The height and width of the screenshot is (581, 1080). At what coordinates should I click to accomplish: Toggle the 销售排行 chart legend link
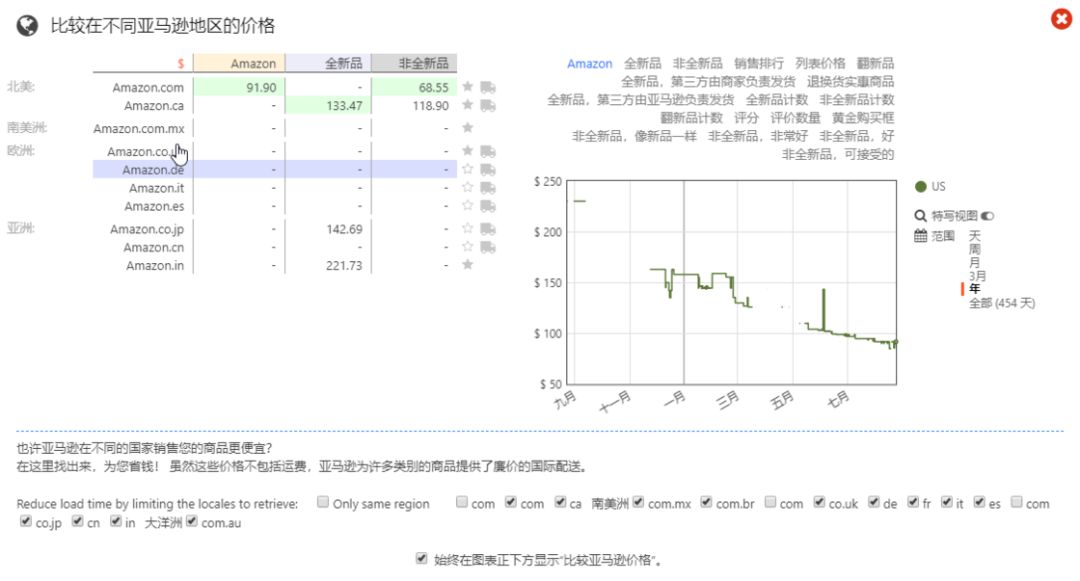tap(758, 63)
